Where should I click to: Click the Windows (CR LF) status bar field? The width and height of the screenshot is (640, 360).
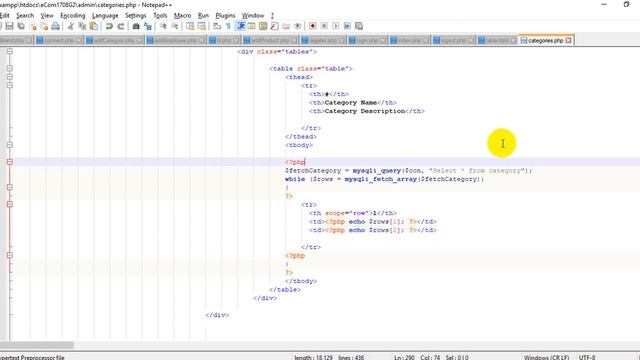(546, 357)
